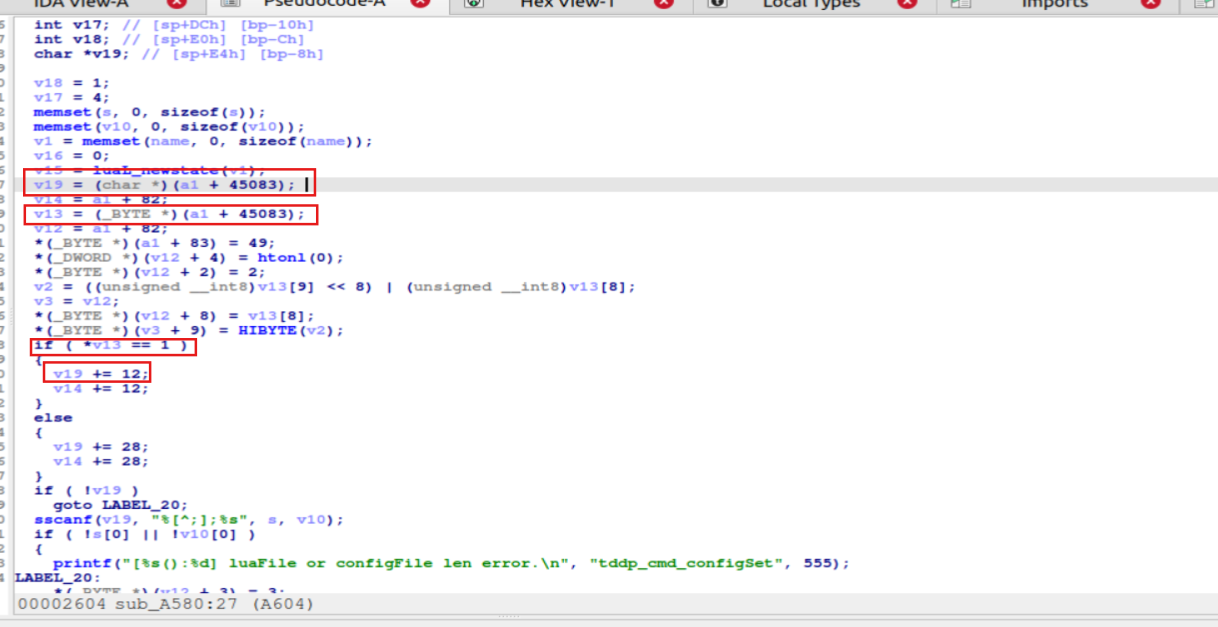
Task: Click the Pseudocode-A tab icon
Action: (x=229, y=4)
